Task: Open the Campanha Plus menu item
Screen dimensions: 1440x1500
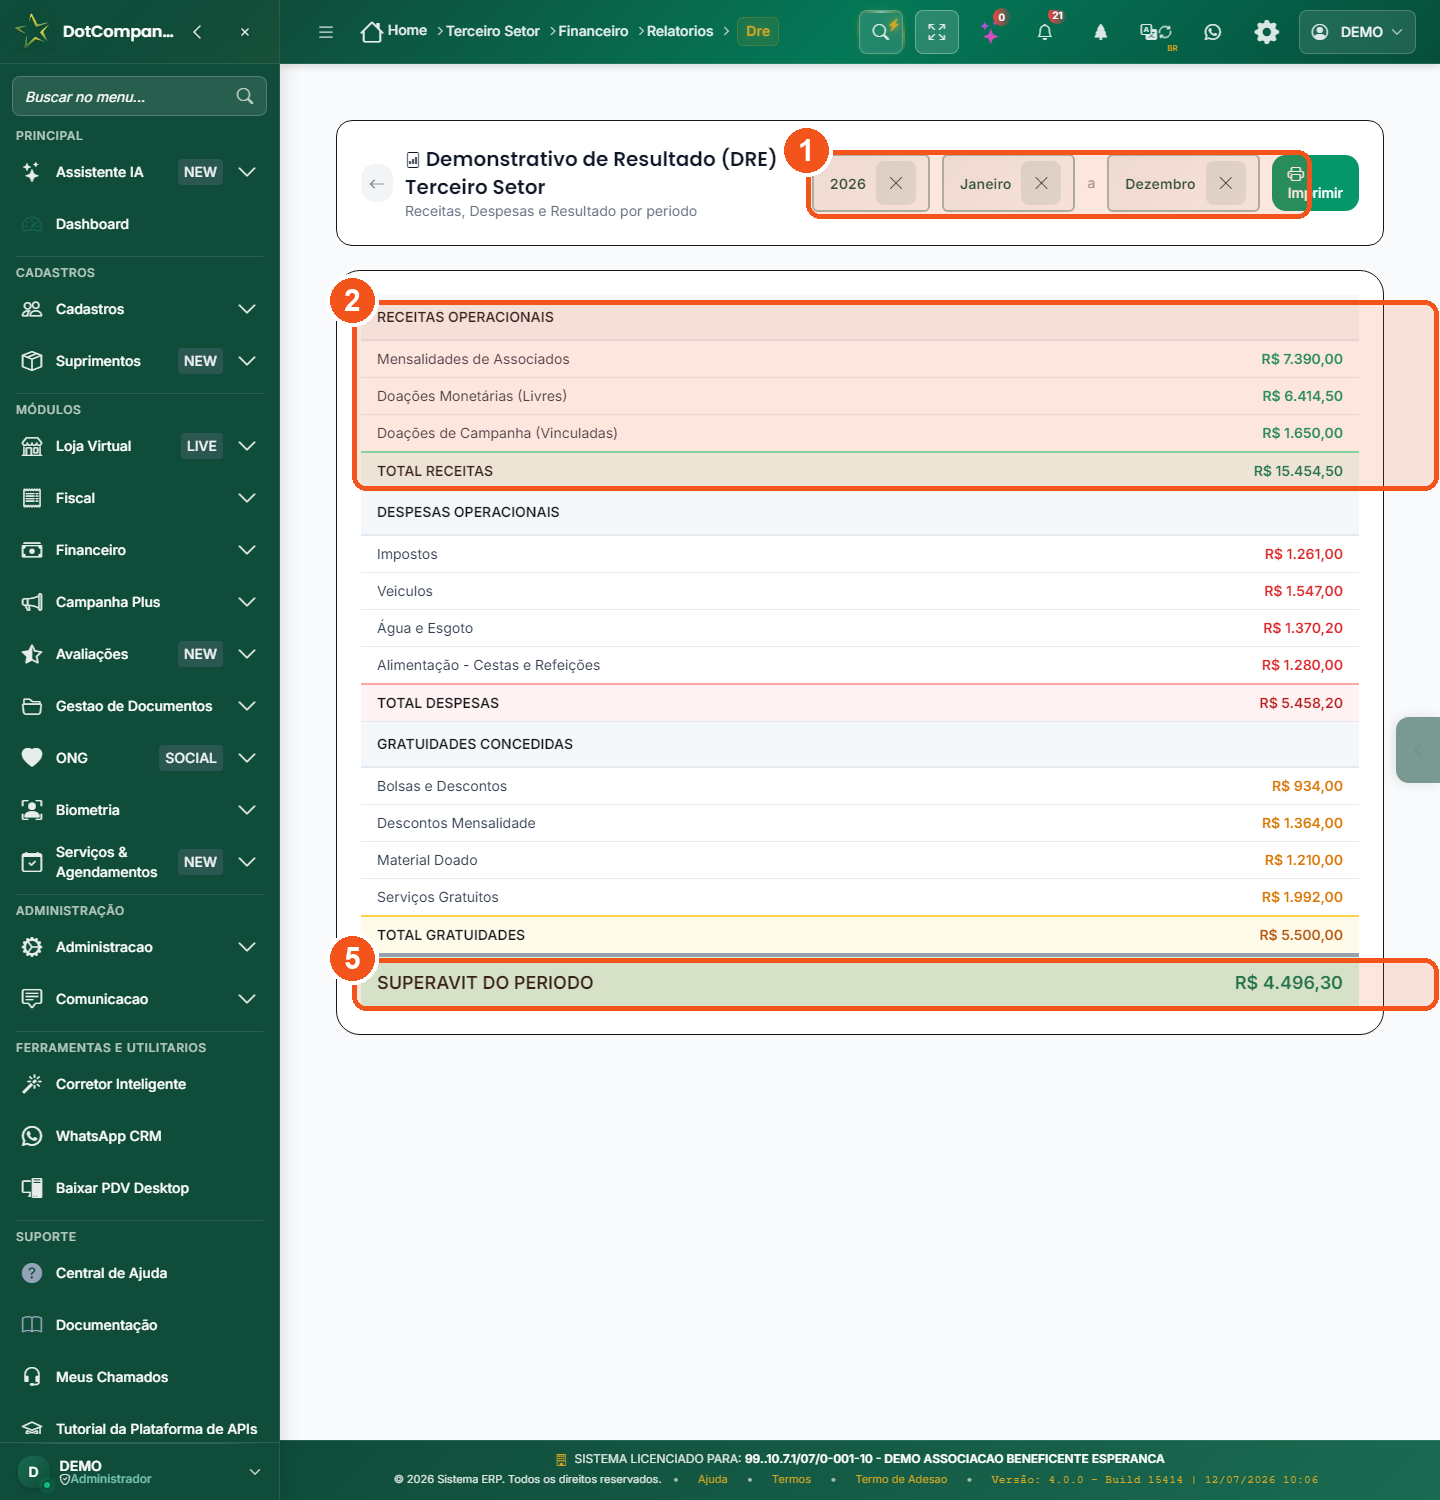Action: [x=139, y=602]
